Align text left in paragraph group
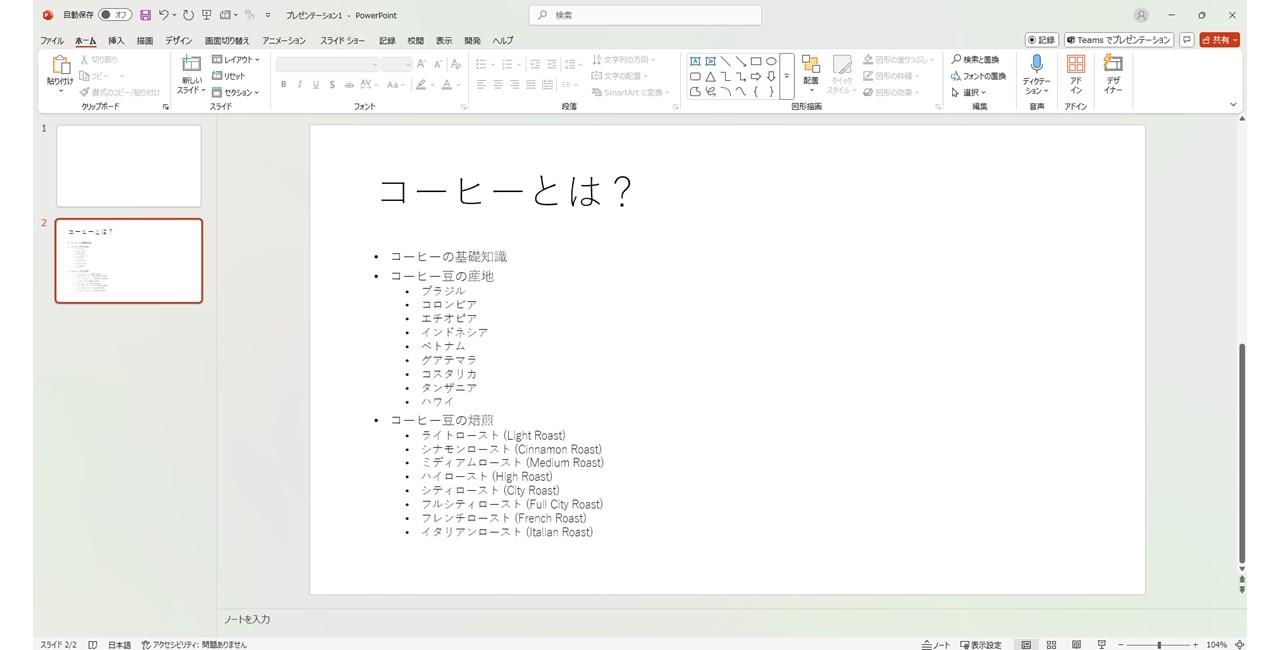 (x=481, y=85)
